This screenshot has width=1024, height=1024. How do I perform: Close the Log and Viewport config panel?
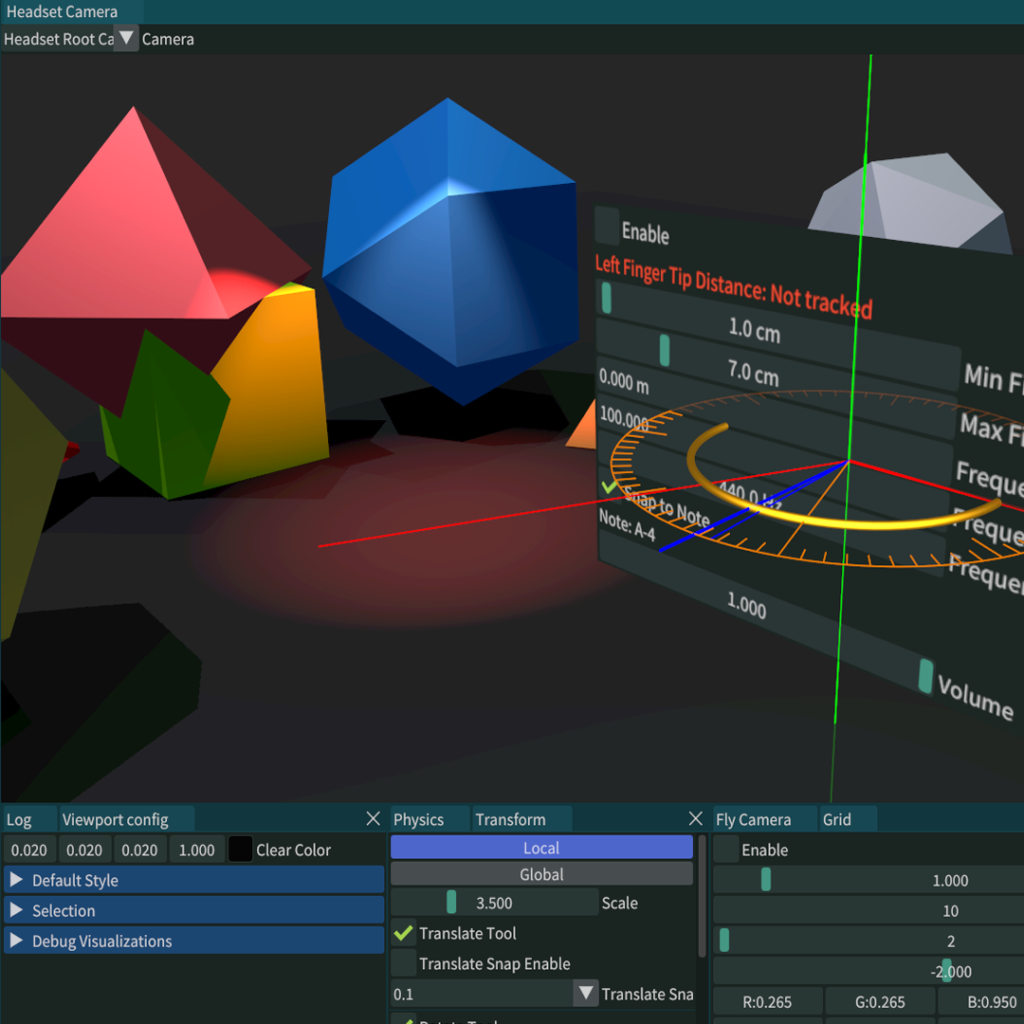click(x=373, y=819)
